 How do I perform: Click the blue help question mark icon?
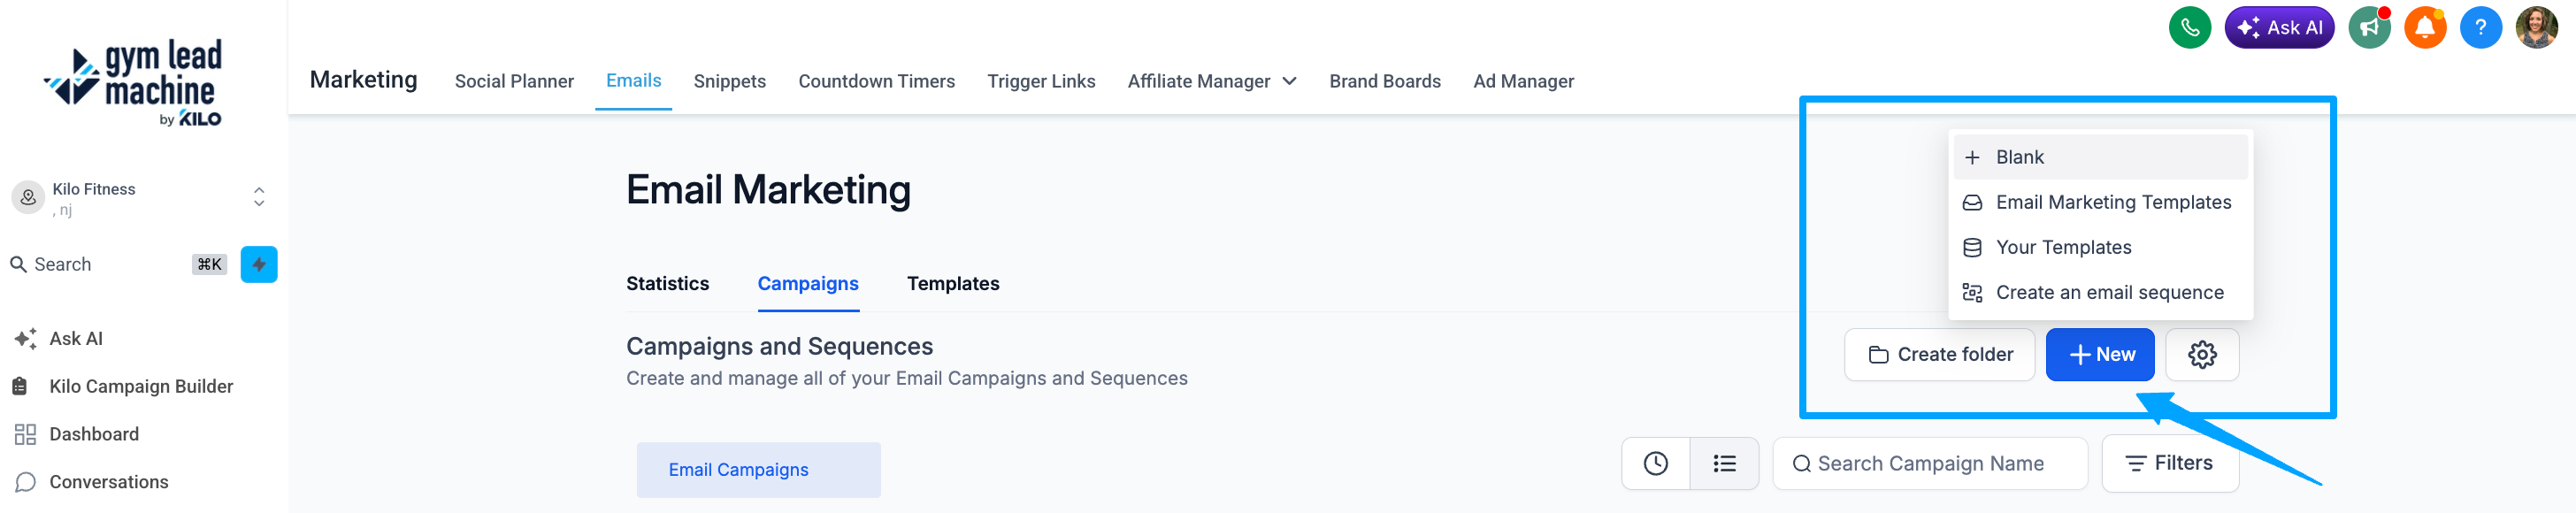[x=2480, y=27]
